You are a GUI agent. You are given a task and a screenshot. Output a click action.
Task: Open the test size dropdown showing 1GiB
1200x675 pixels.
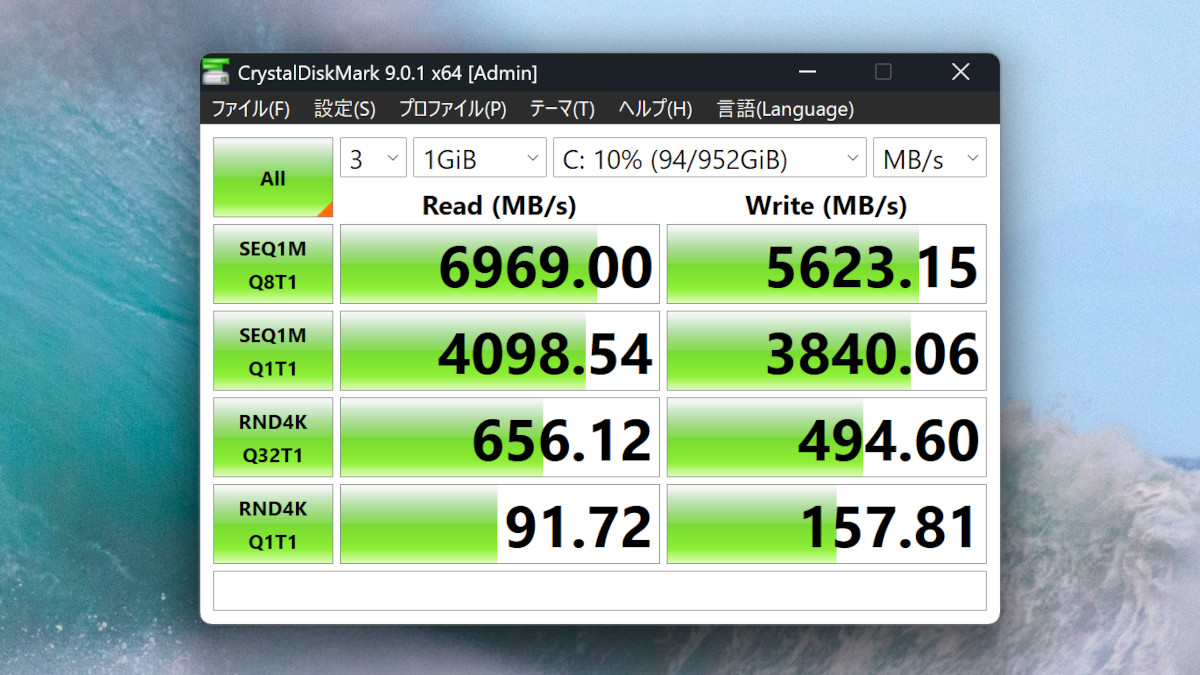[x=479, y=157]
